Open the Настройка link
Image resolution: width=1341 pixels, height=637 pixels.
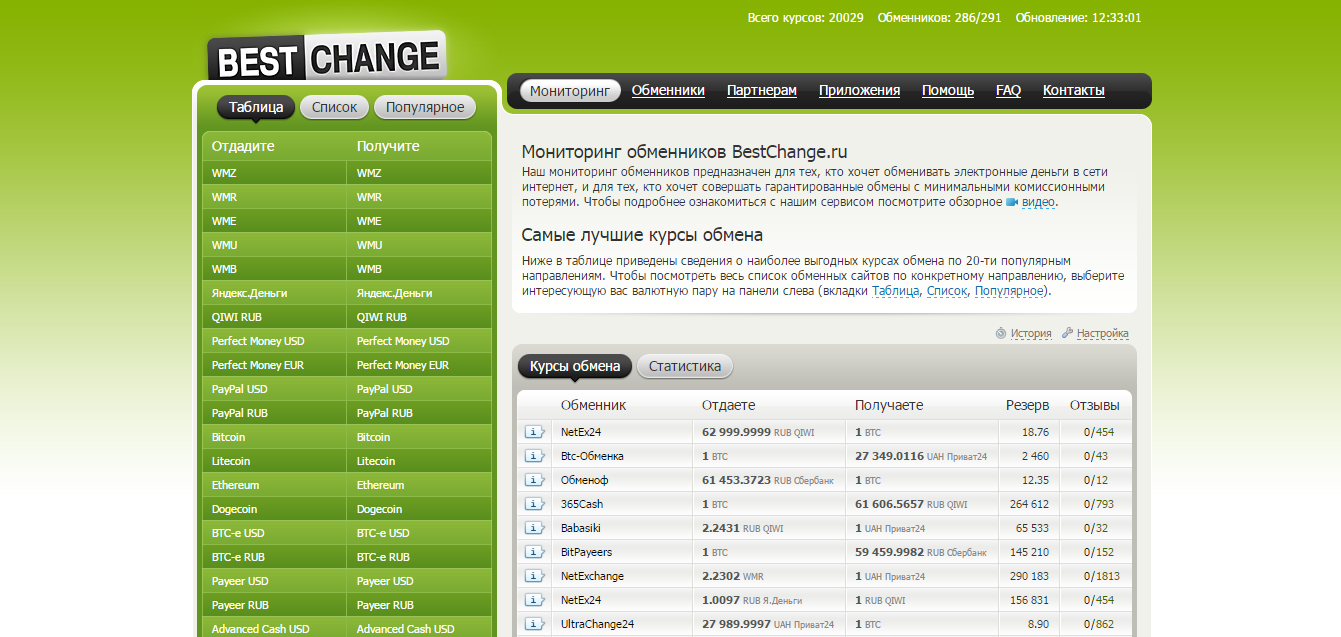coord(1103,333)
